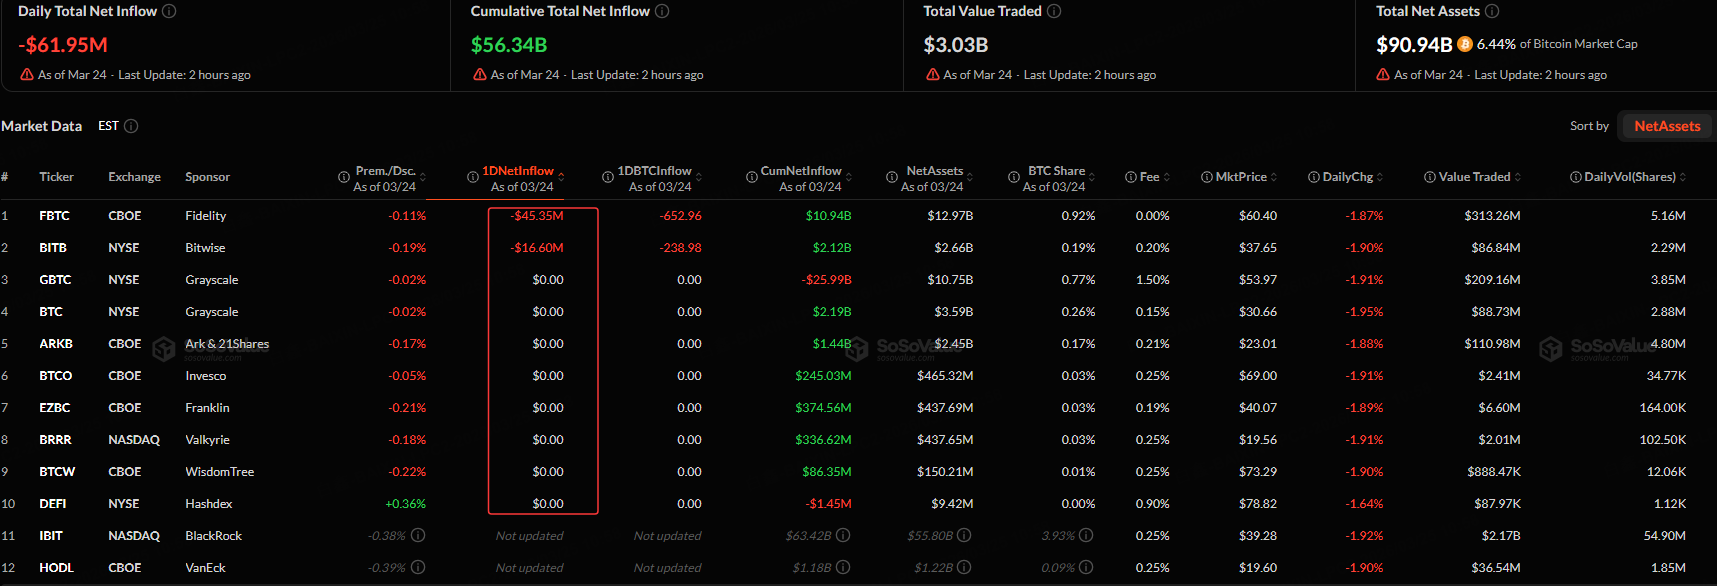Click info icon next to IBIT $63.42B value

pyautogui.click(x=843, y=536)
